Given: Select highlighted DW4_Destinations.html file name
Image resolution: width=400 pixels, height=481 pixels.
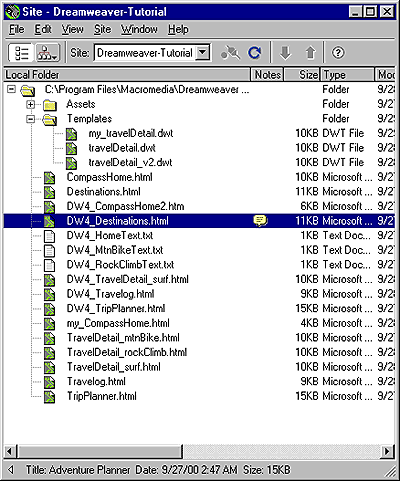Looking at the screenshot, I should [x=118, y=221].
